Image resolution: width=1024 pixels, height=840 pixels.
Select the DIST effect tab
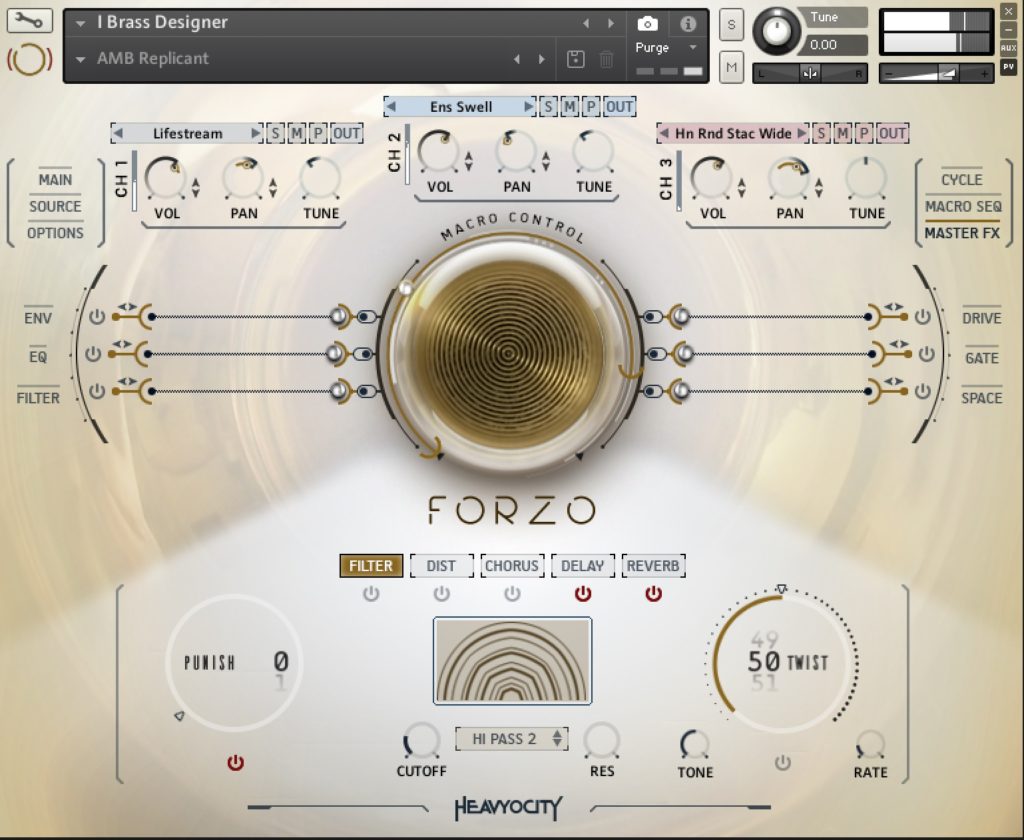click(441, 566)
